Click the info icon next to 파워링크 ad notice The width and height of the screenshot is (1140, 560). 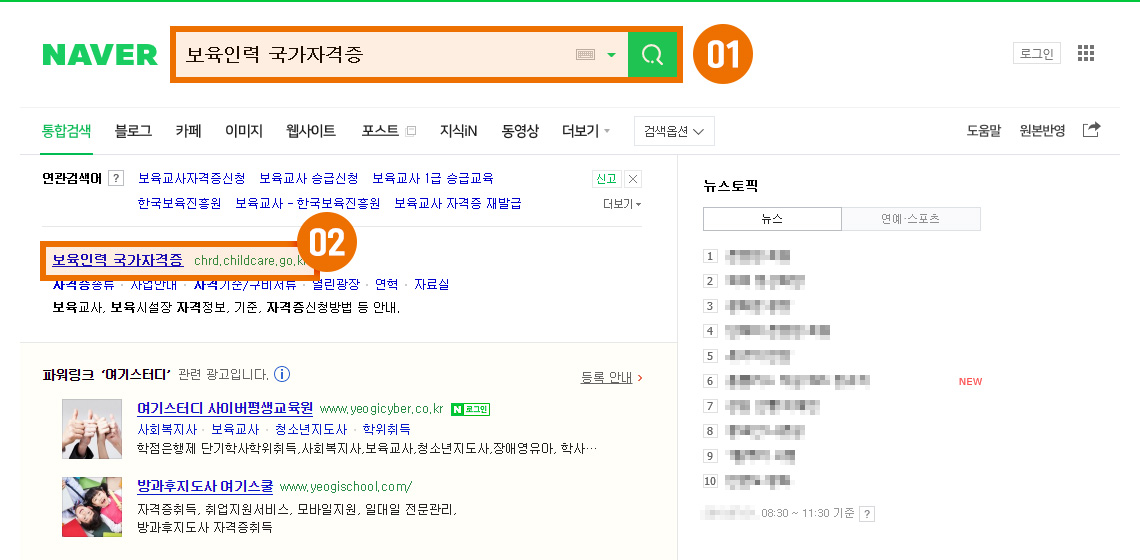[282, 375]
